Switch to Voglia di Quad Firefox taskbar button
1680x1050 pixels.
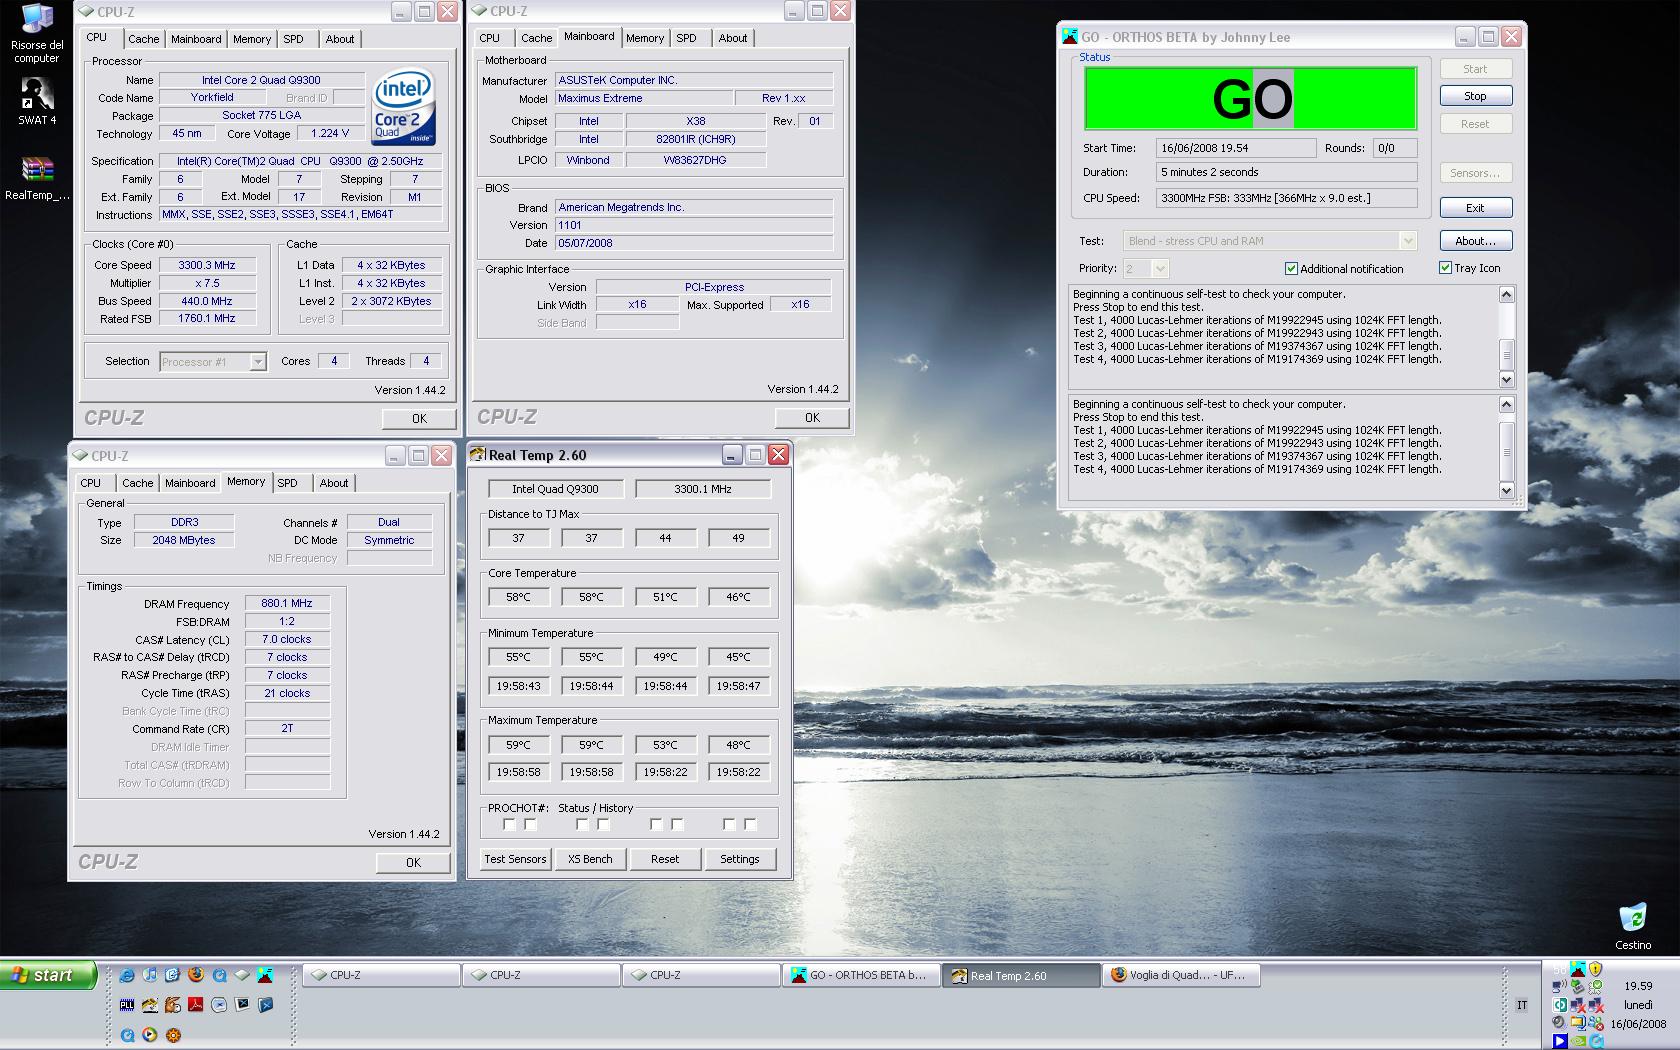pyautogui.click(x=1181, y=975)
